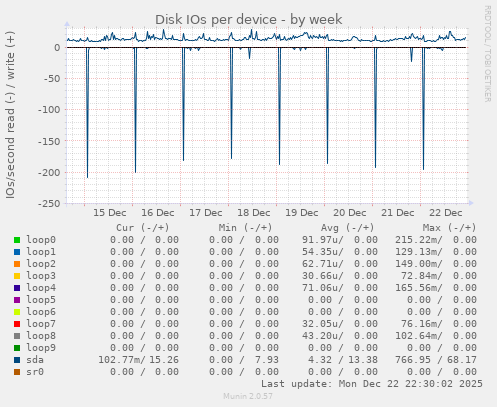Click the y-axis label IOs/second read / write

(x=10, y=115)
